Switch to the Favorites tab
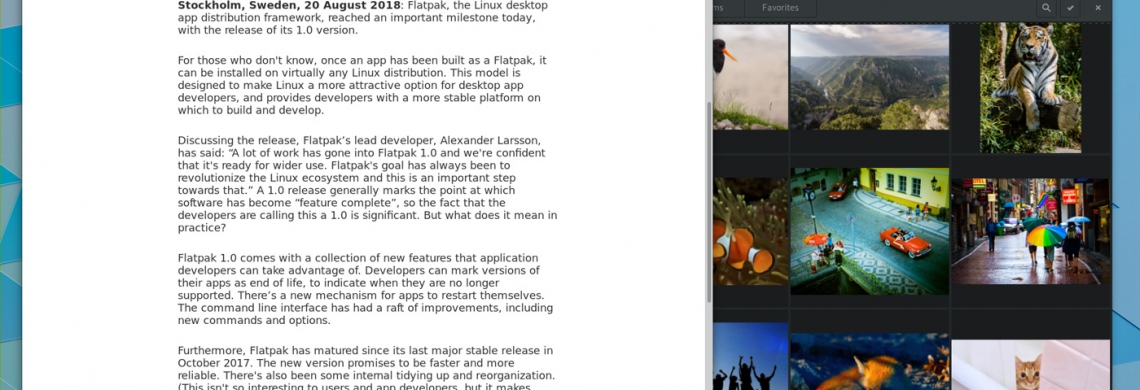This screenshot has height=390, width=1140. pyautogui.click(x=780, y=8)
